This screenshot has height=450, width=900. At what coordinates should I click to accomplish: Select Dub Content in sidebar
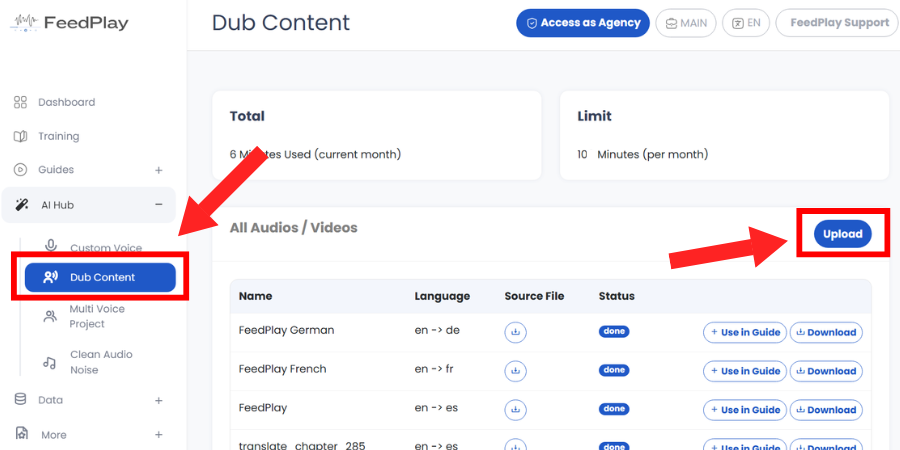[100, 277]
